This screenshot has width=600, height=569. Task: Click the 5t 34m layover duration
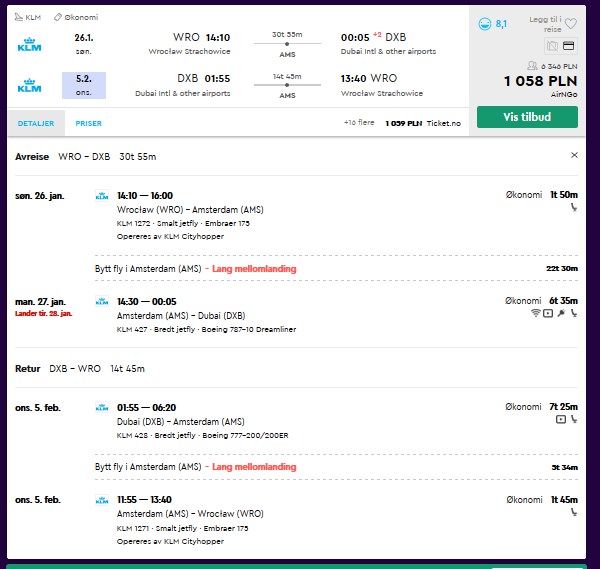pyautogui.click(x=564, y=467)
